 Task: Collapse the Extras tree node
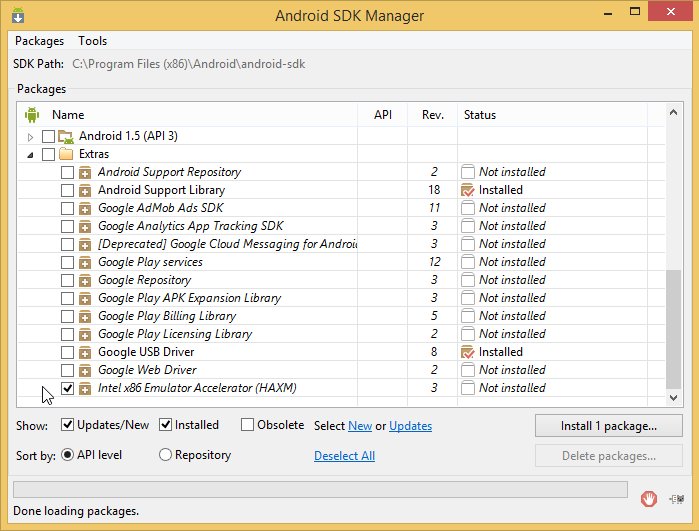pyautogui.click(x=30, y=155)
